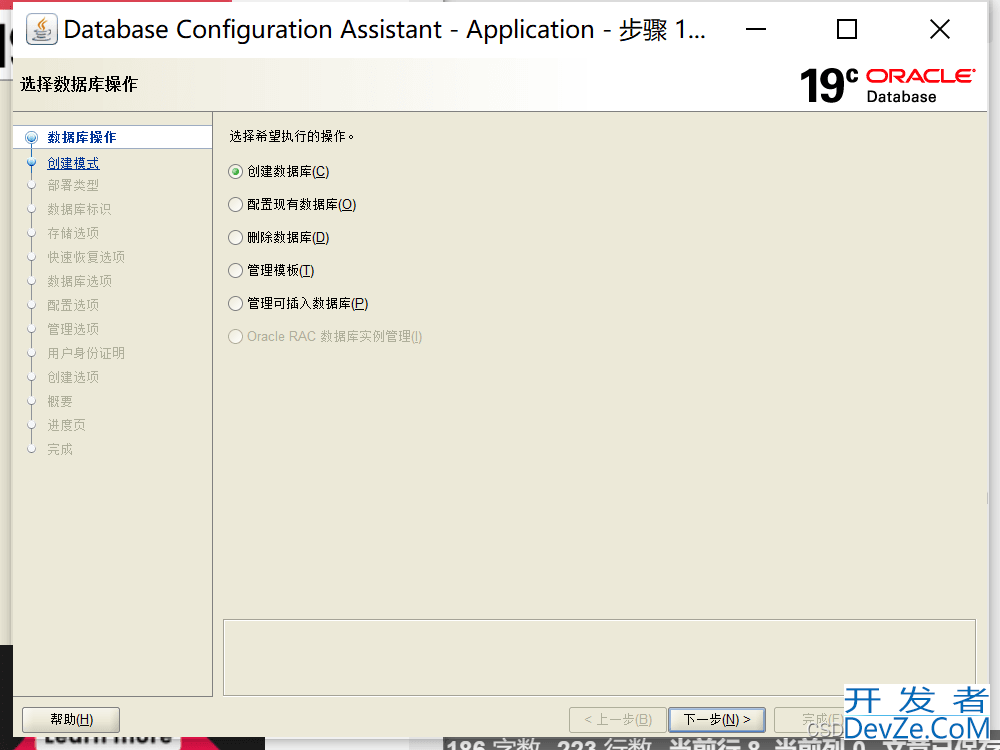
Task: Open help with the 帮助(H) button
Action: [x=71, y=720]
